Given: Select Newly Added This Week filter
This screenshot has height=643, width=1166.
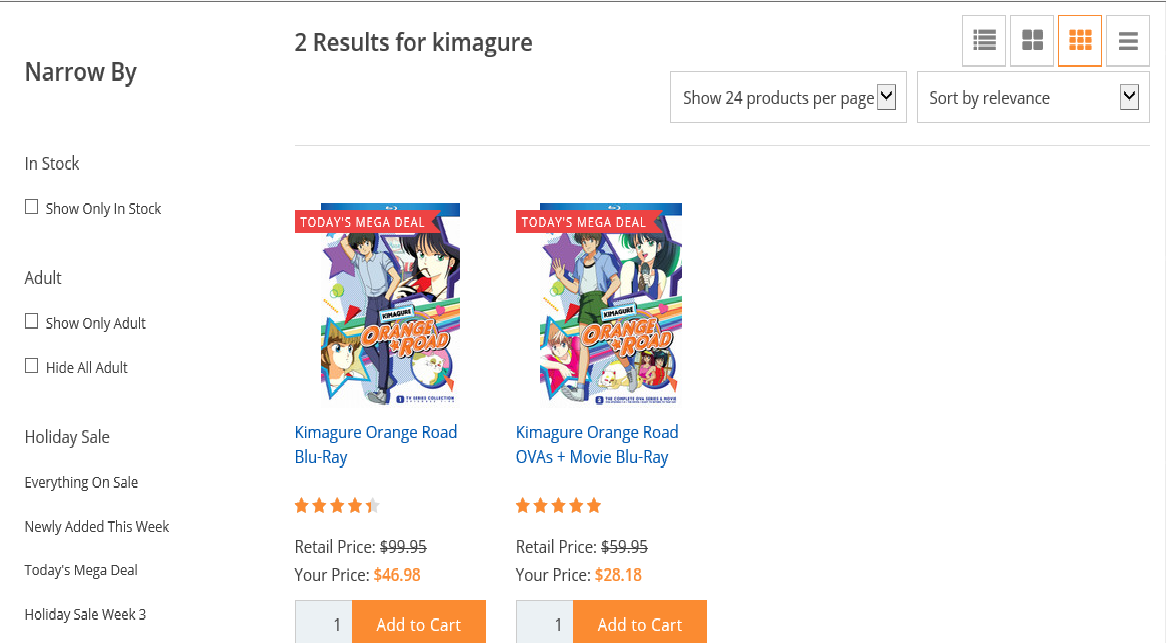Looking at the screenshot, I should tap(97, 526).
